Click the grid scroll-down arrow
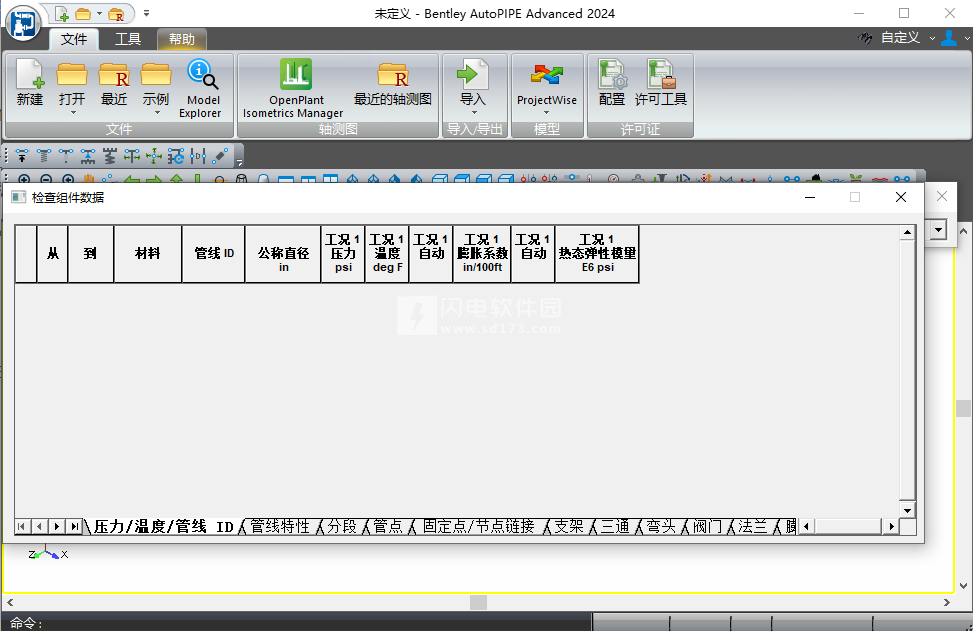The width and height of the screenshot is (973, 631). tap(907, 510)
